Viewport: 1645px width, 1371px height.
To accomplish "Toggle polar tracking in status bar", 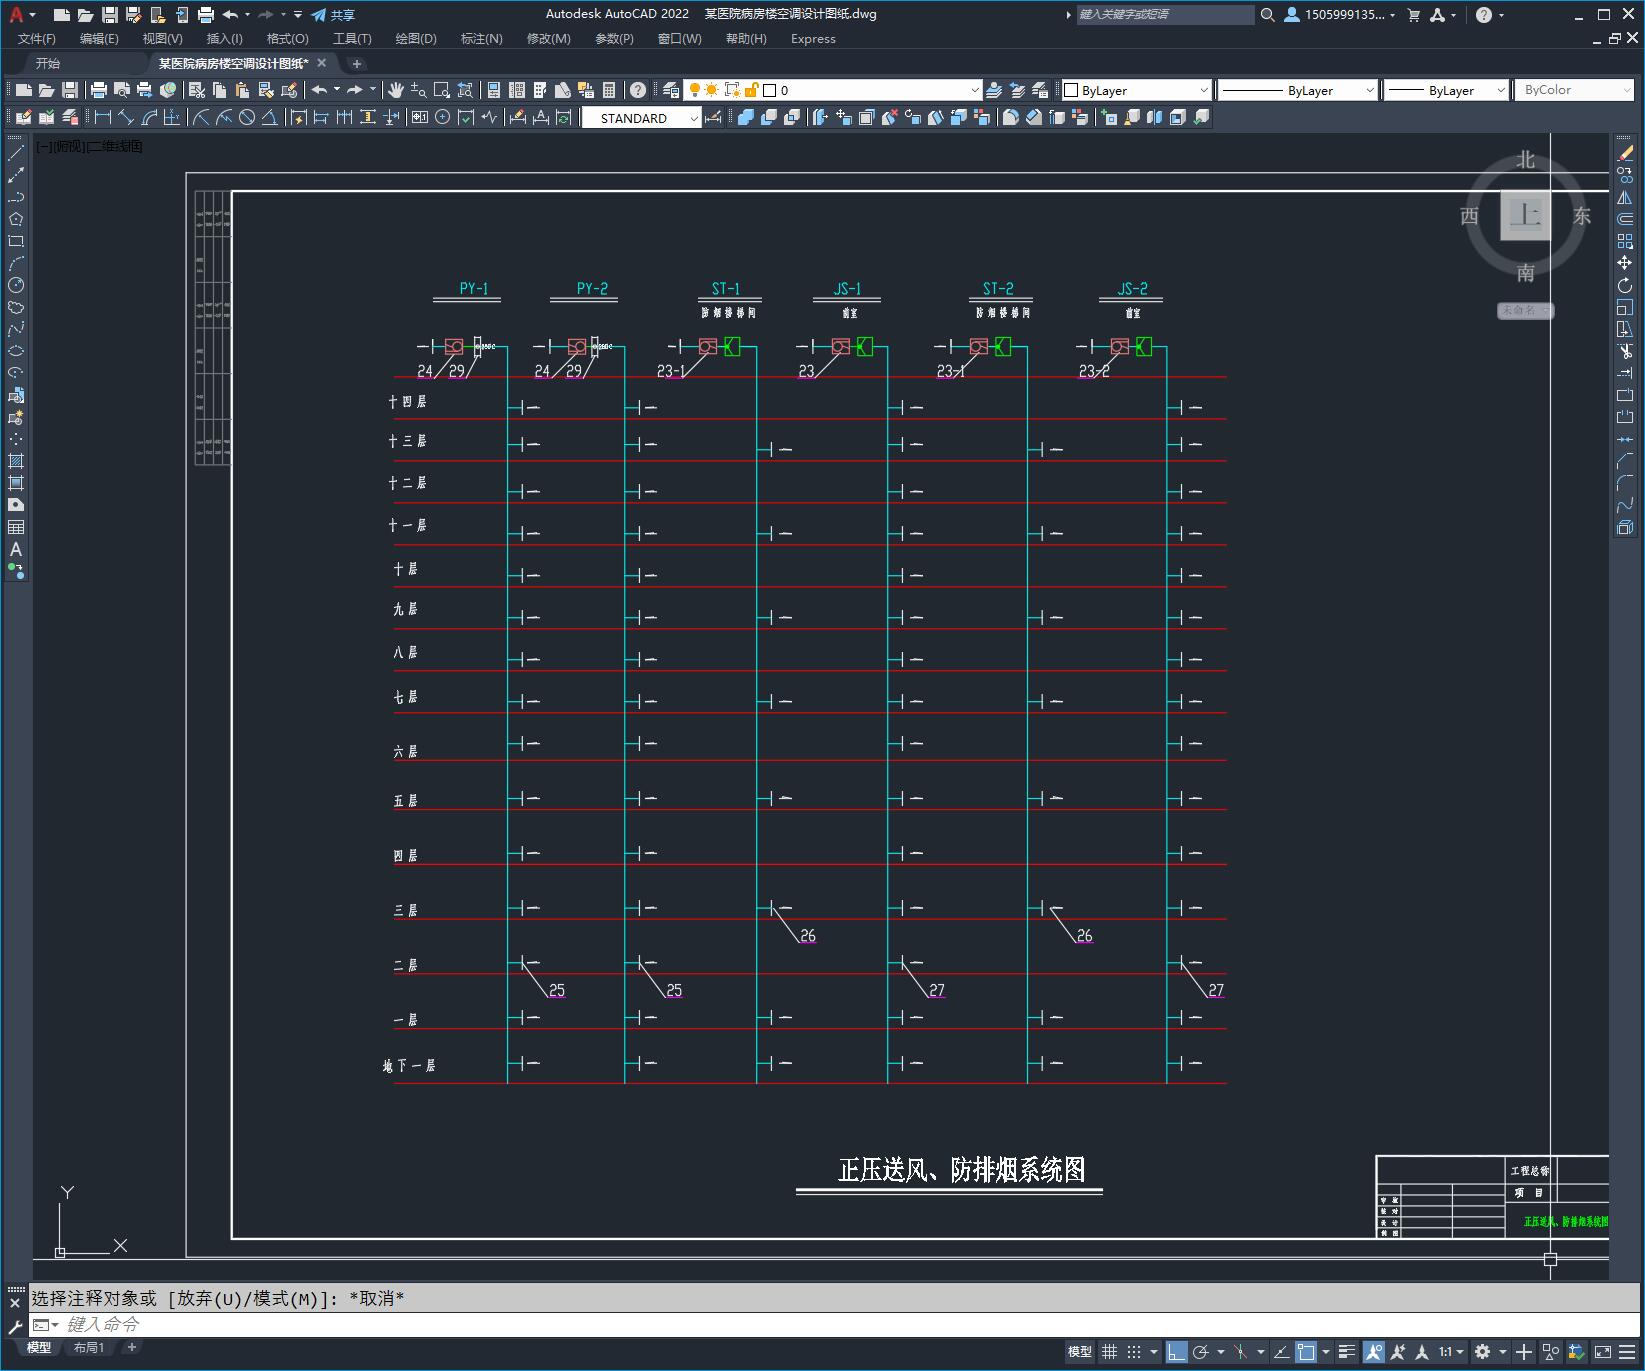I will (1201, 1352).
